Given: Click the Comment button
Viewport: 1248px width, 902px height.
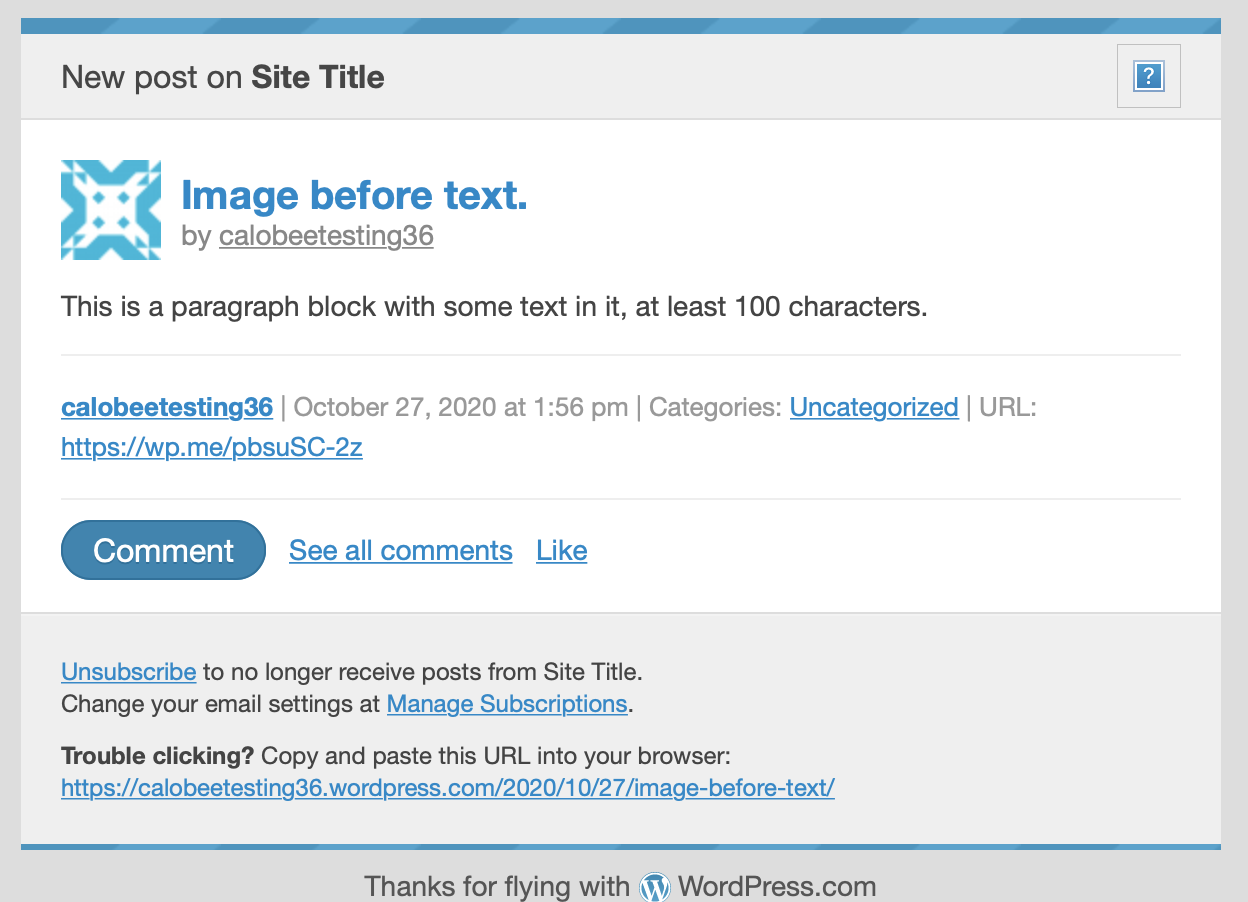Looking at the screenshot, I should pyautogui.click(x=163, y=549).
